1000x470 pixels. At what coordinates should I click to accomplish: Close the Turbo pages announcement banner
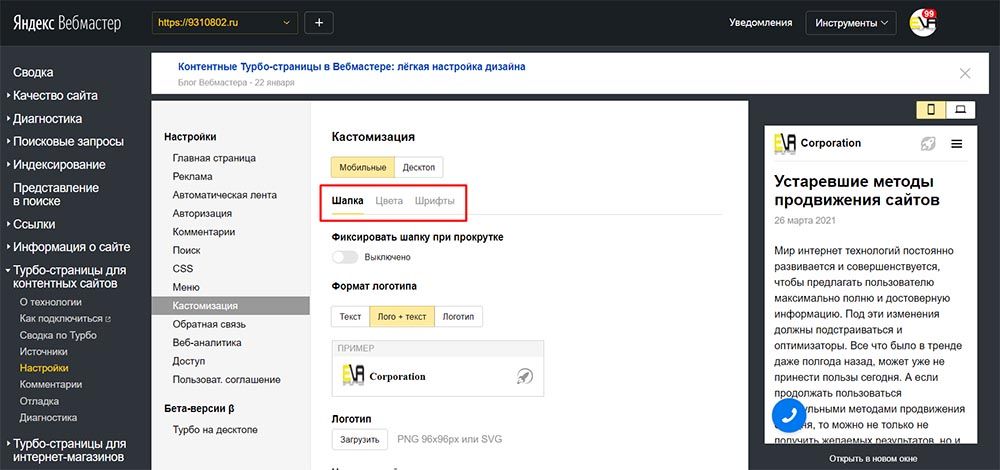(964, 73)
